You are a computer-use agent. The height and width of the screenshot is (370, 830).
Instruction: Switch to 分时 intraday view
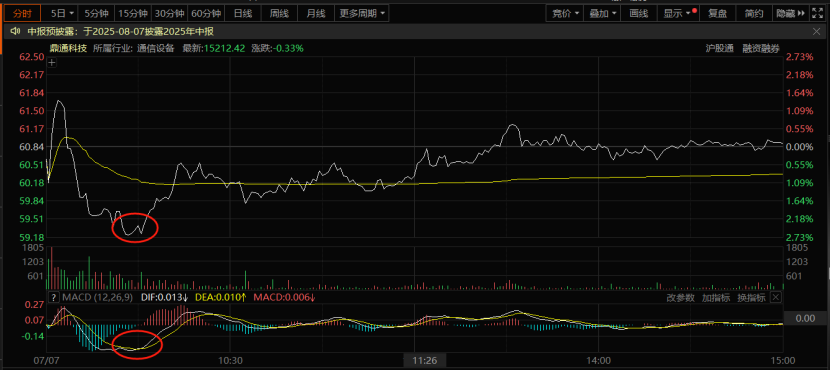click(x=22, y=14)
